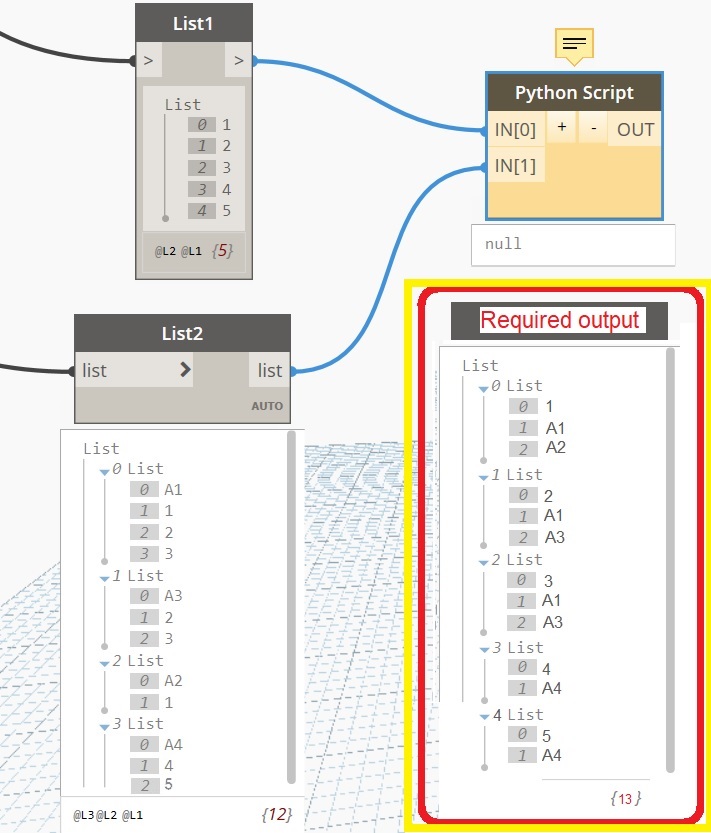Viewport: 711px width, 833px height.
Task: Select value 3 in Required output 2 List
Action: [x=548, y=581]
